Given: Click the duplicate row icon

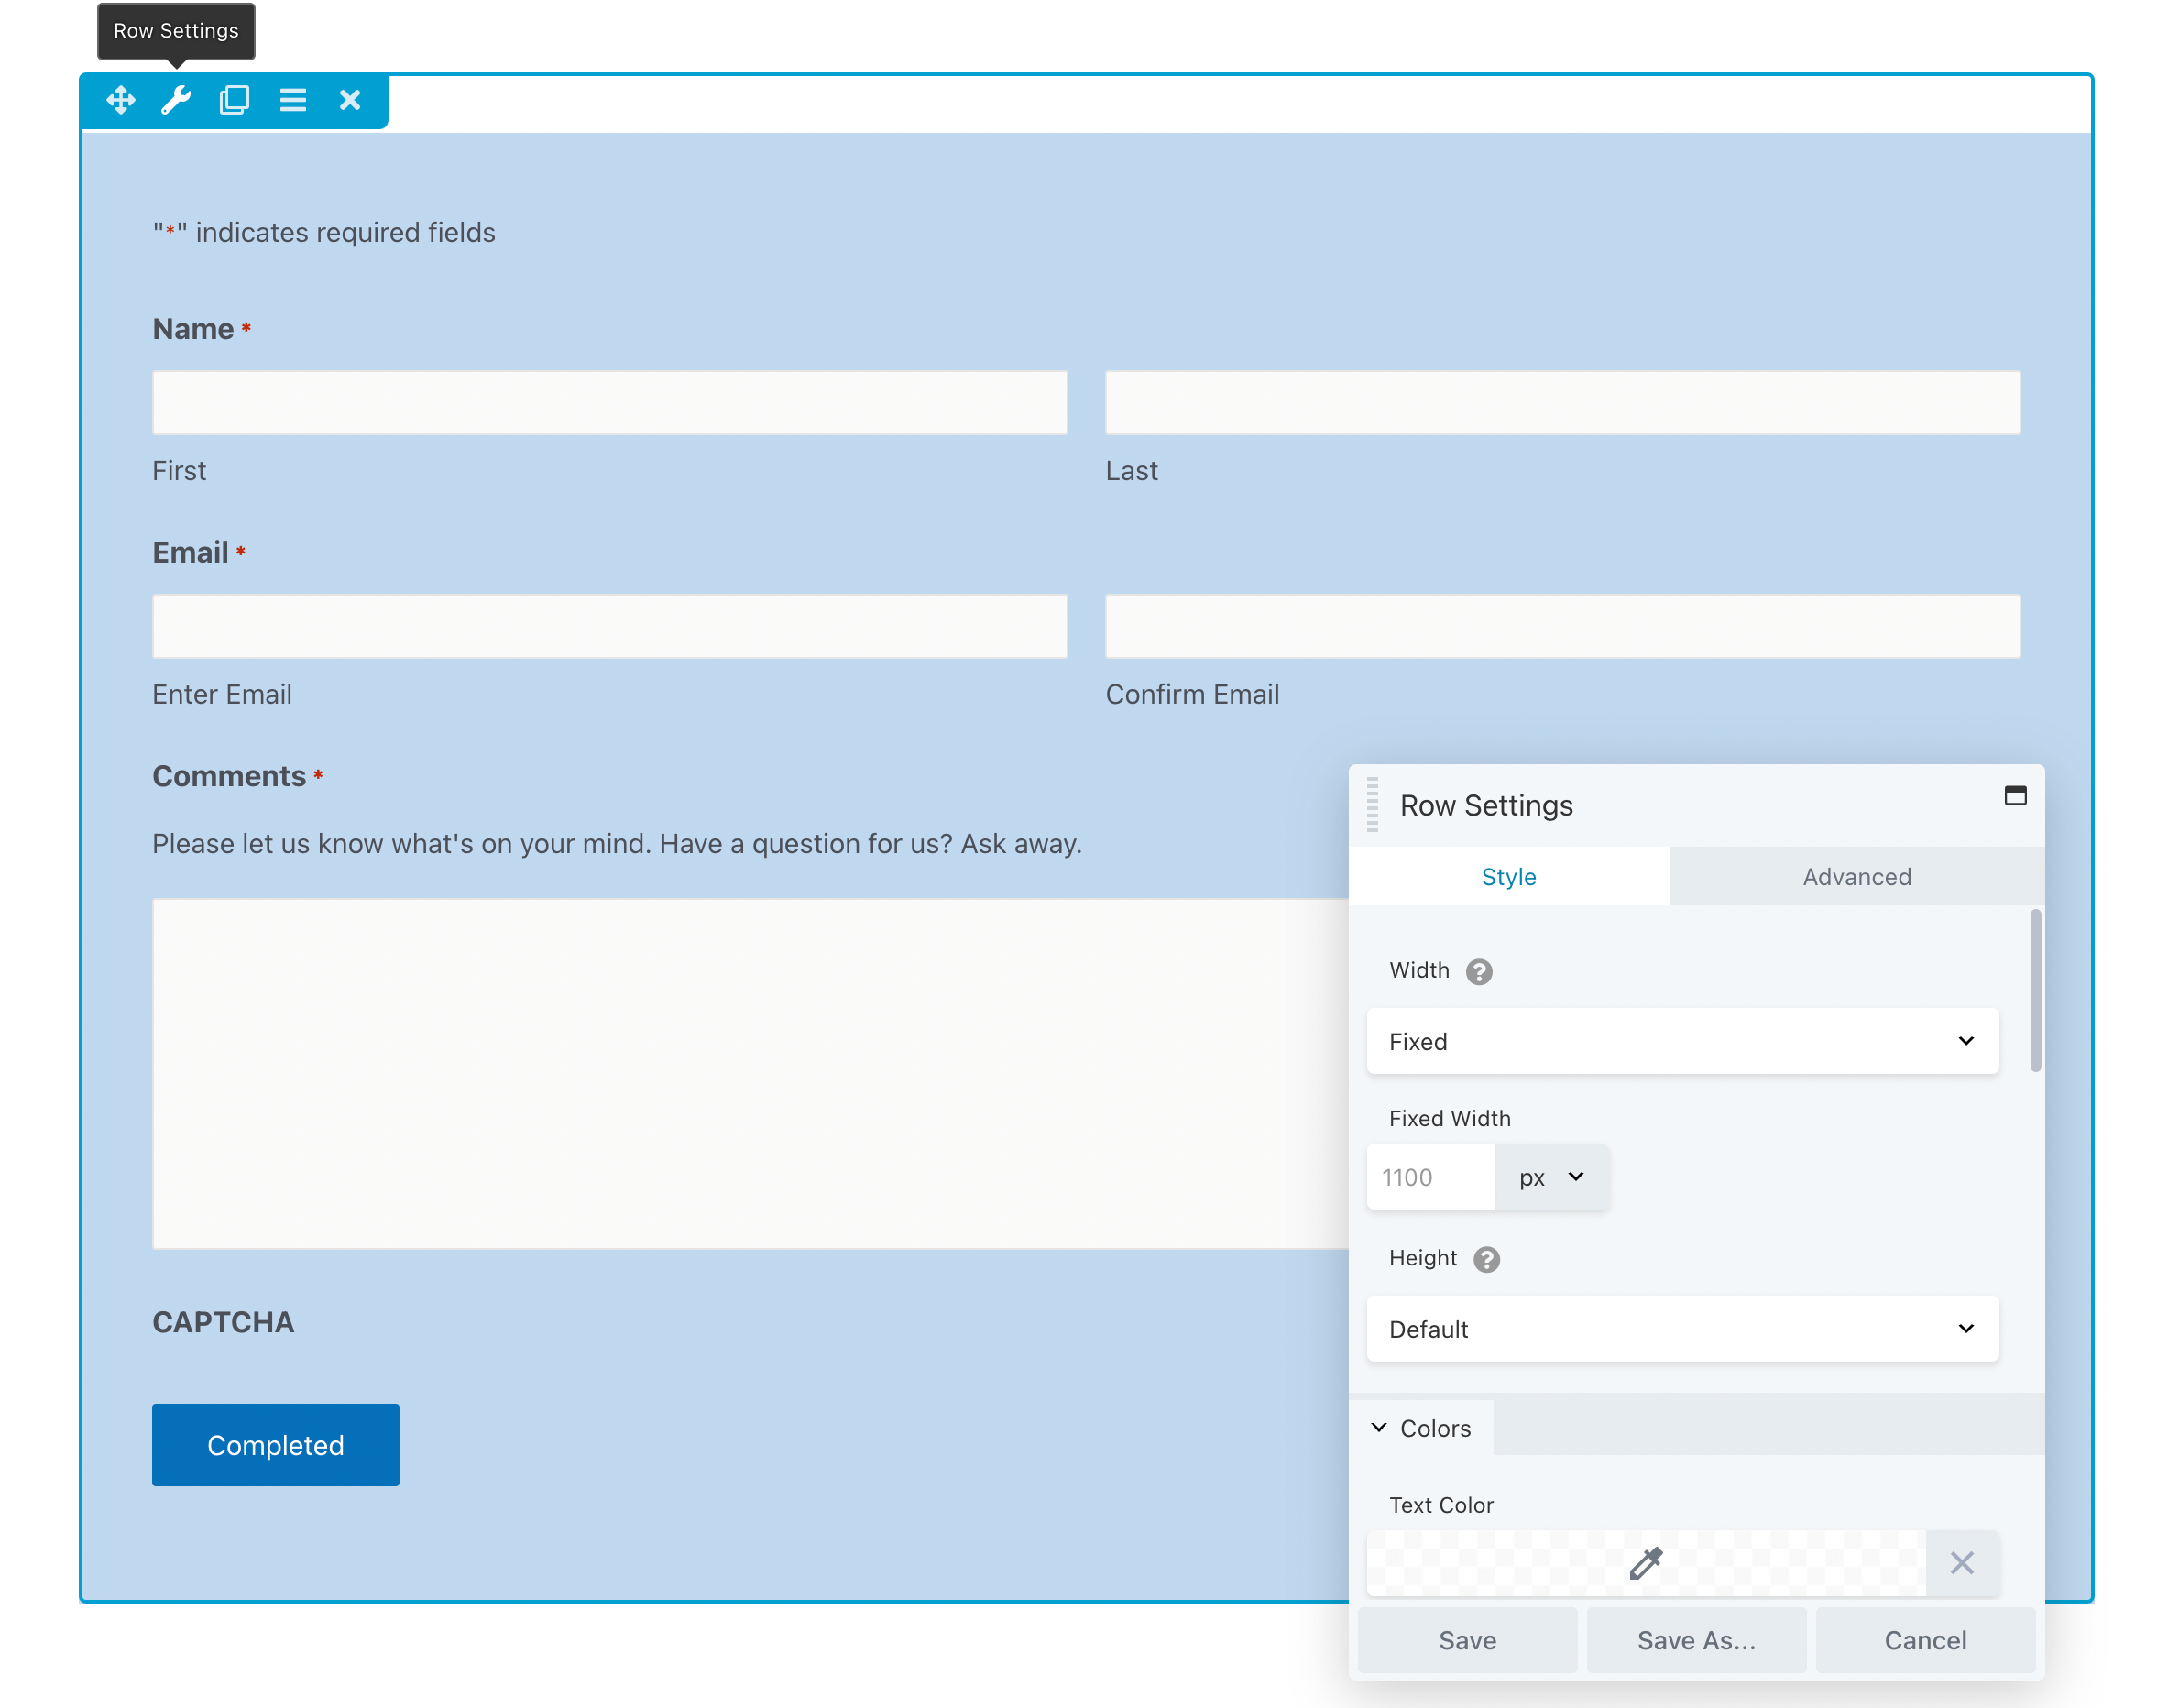Looking at the screenshot, I should 234,100.
